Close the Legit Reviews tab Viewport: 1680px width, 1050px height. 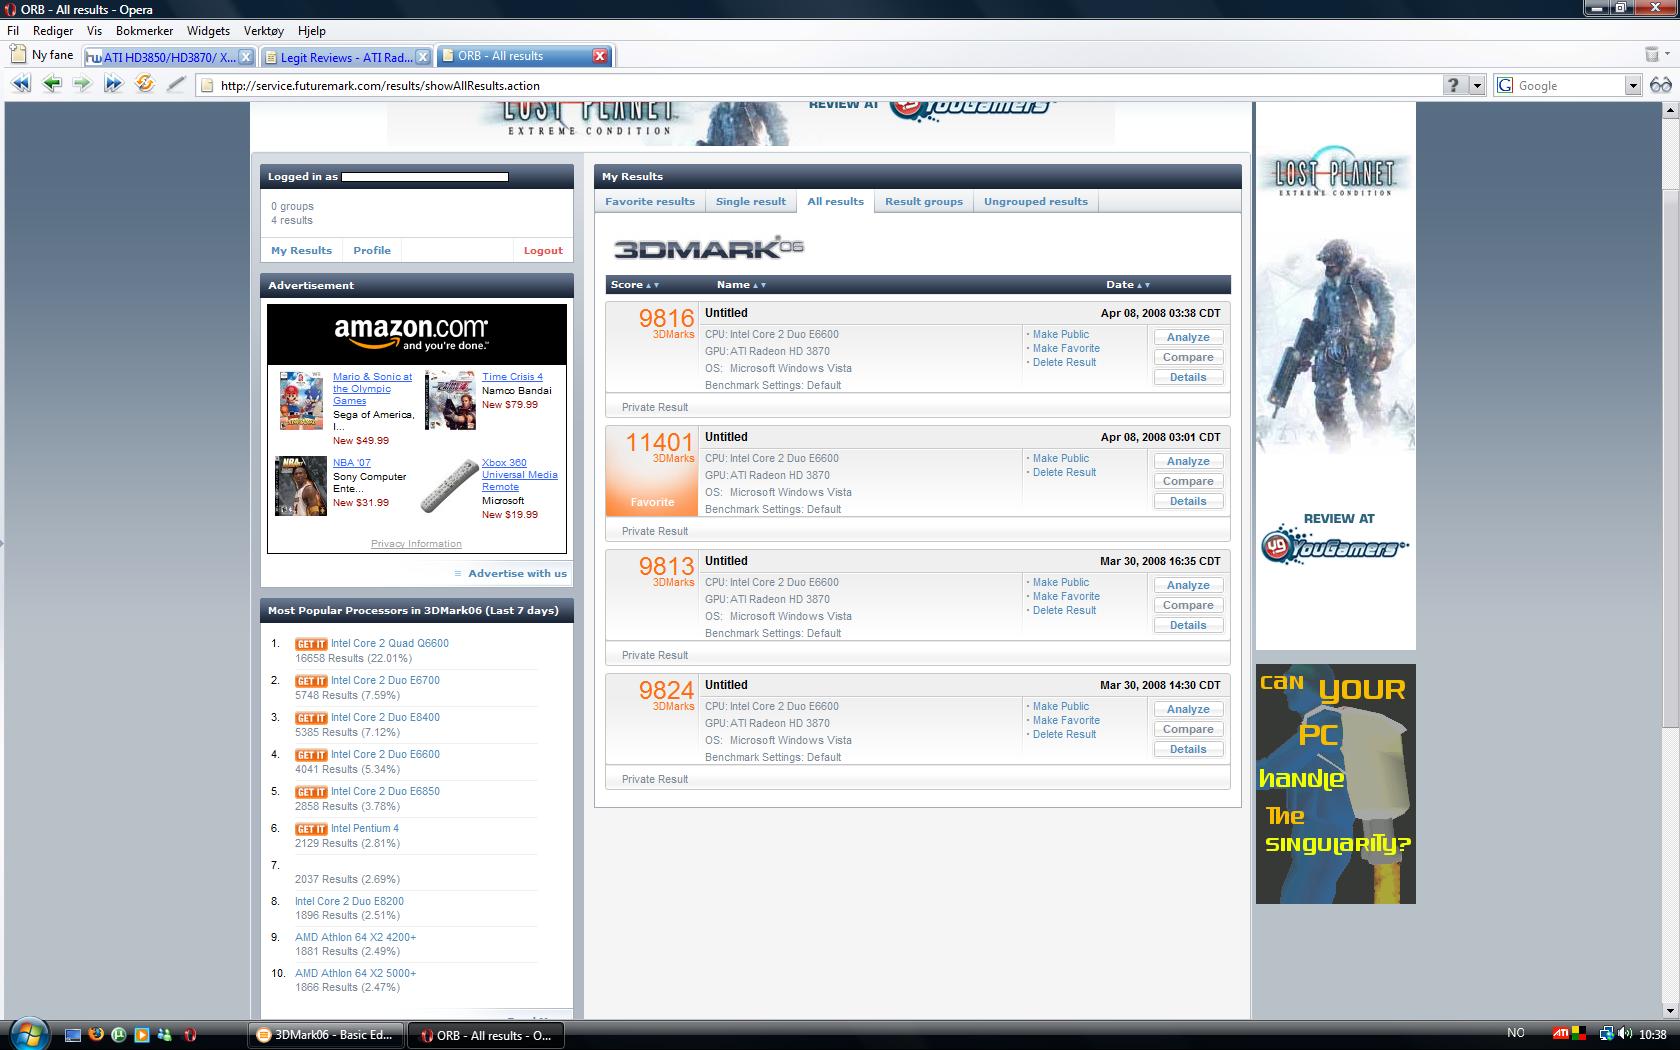422,56
